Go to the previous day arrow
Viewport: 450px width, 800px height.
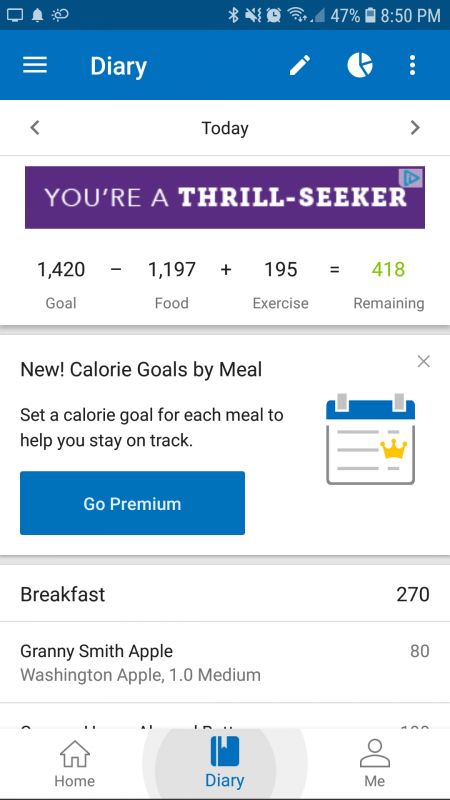[x=34, y=128]
